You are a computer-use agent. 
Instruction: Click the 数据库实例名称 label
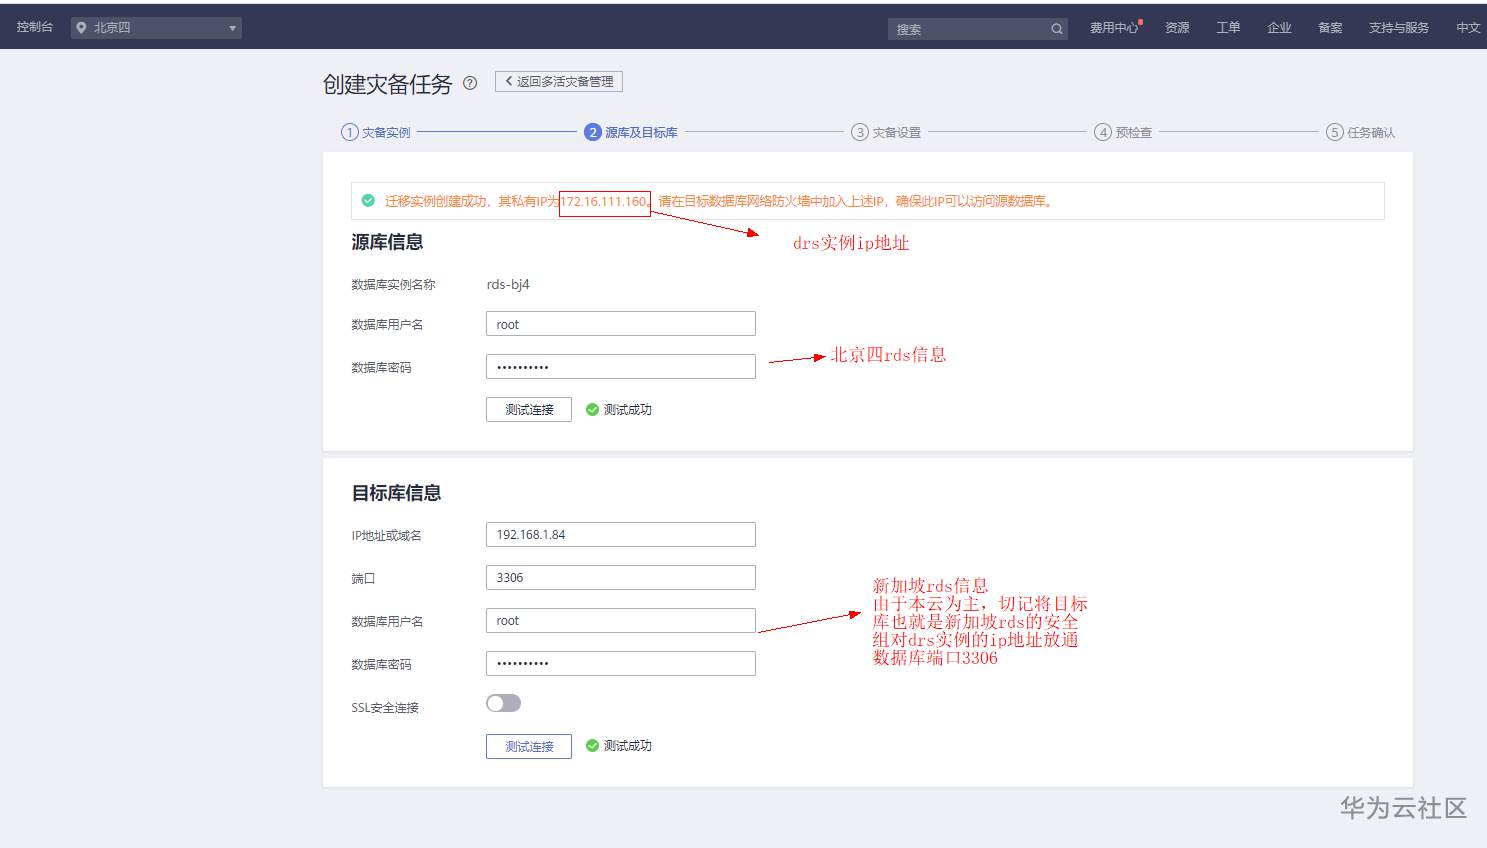pos(393,285)
